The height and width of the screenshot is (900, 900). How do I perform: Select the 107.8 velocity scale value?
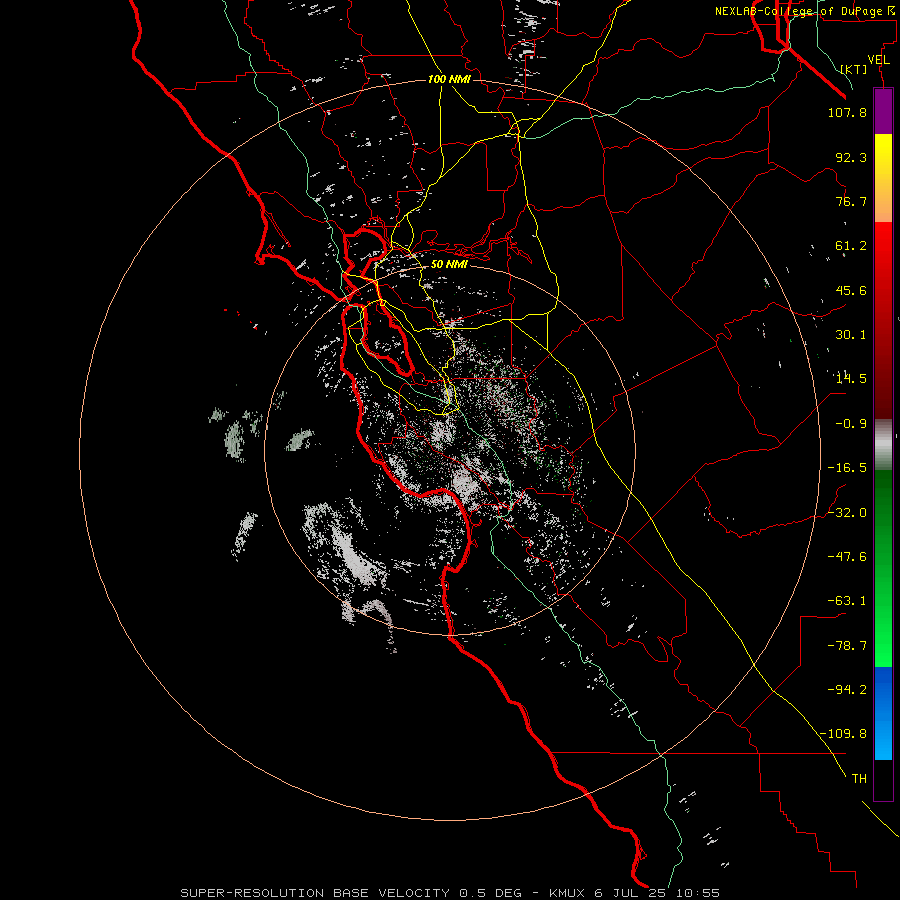click(x=847, y=112)
